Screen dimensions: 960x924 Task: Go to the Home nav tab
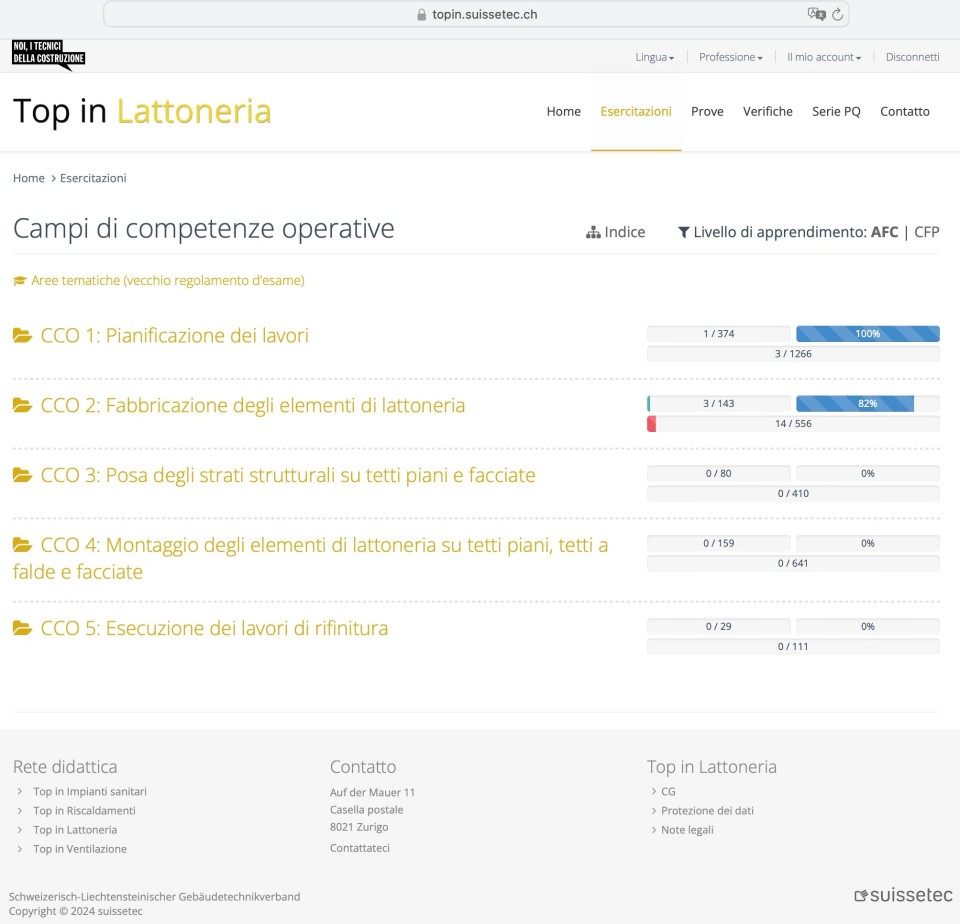click(x=563, y=111)
